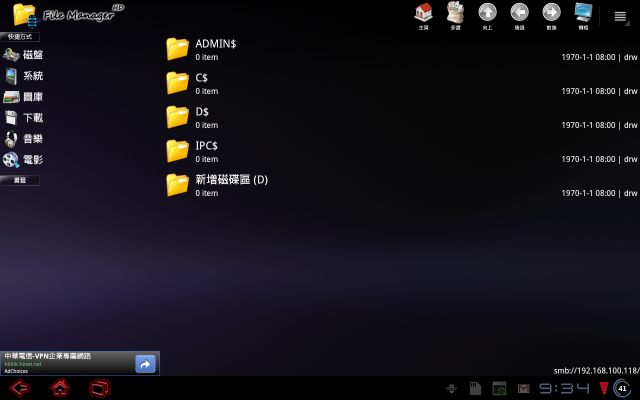Image resolution: width=640 pixels, height=400 pixels.
Task: Open the 音樂 music shortcut
Action: [x=23, y=139]
